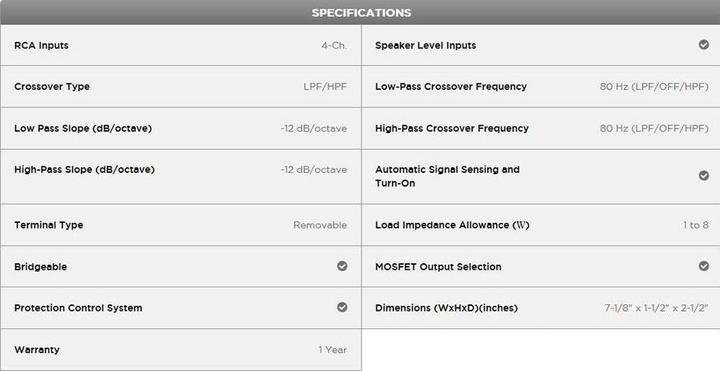Click the Low Pass Slope row label
This screenshot has height=371, width=720.
click(x=83, y=129)
